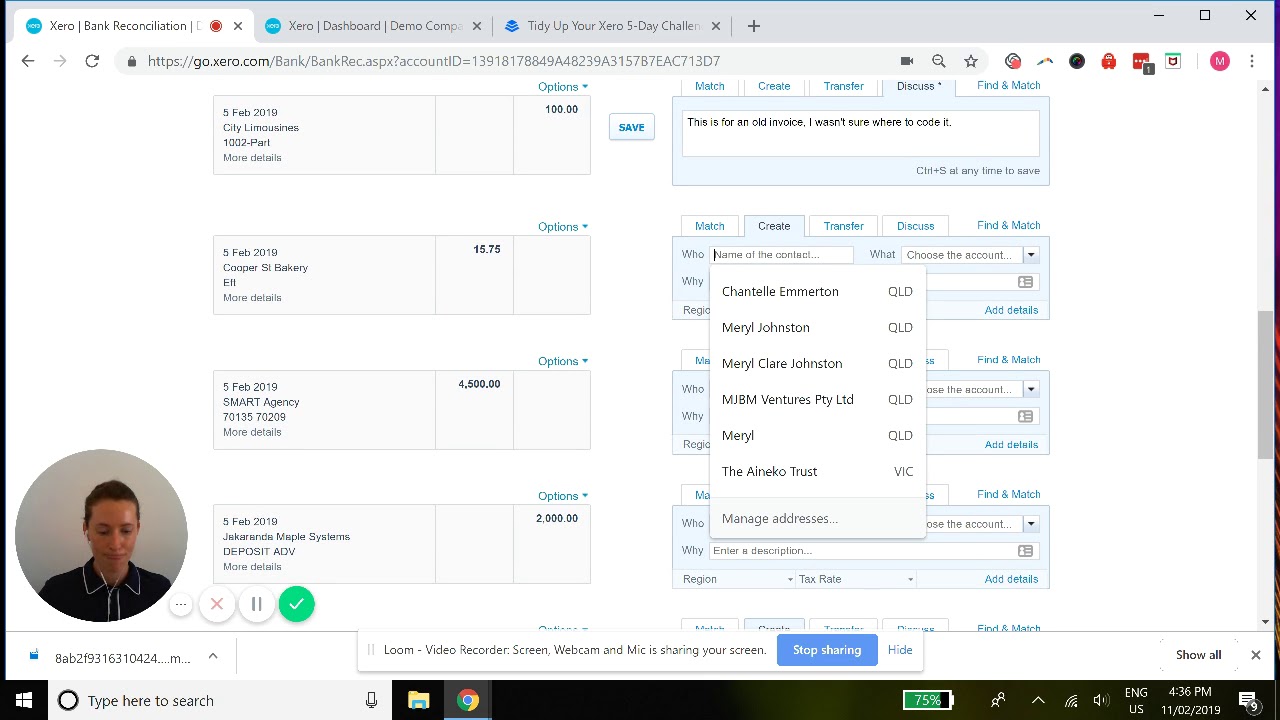Open Loom more options ellipsis
The image size is (1280, 720).
[x=181, y=604]
